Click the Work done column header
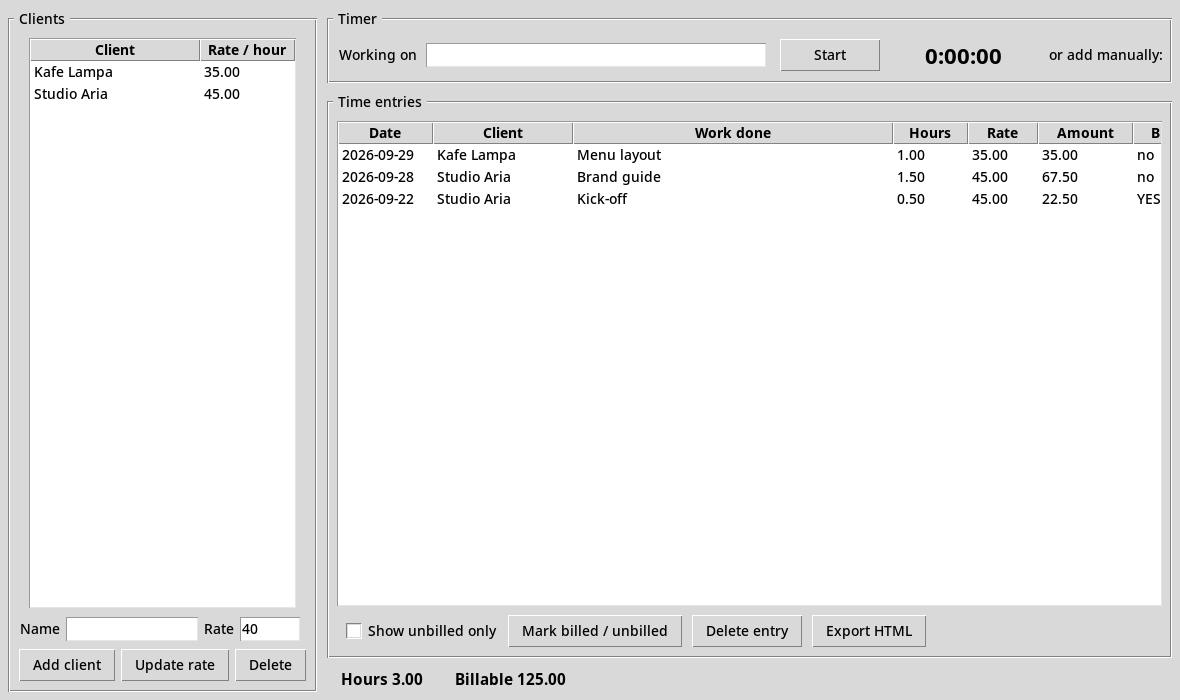The width and height of the screenshot is (1180, 700). [x=733, y=132]
